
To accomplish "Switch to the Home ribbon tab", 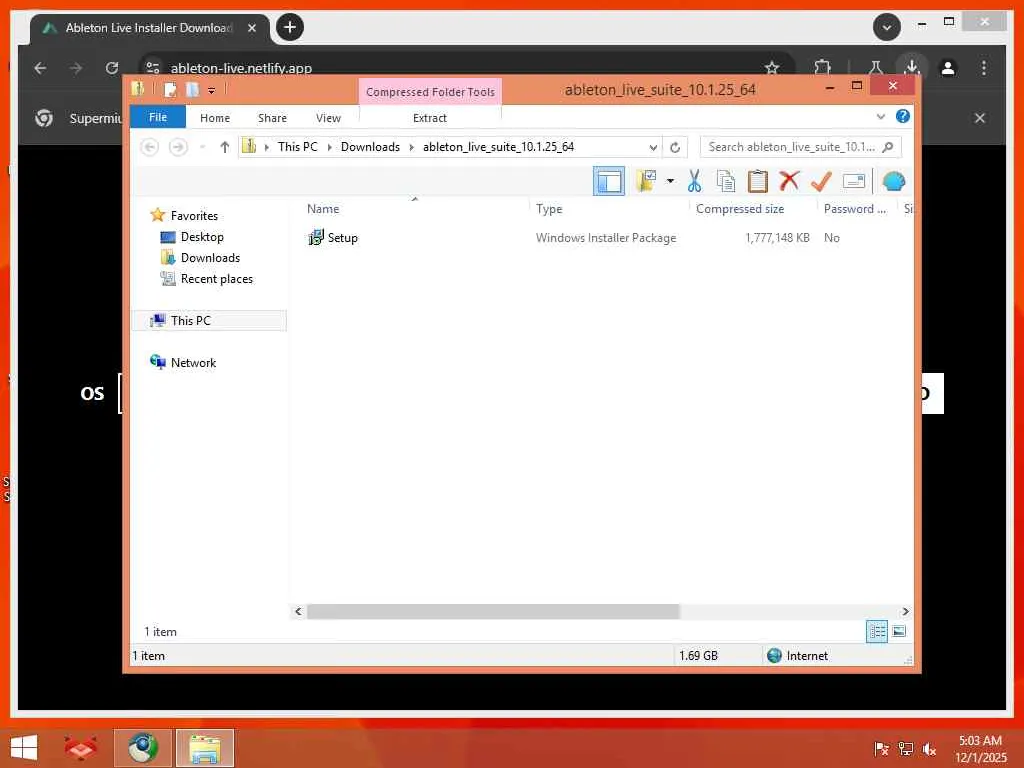I will click(215, 118).
